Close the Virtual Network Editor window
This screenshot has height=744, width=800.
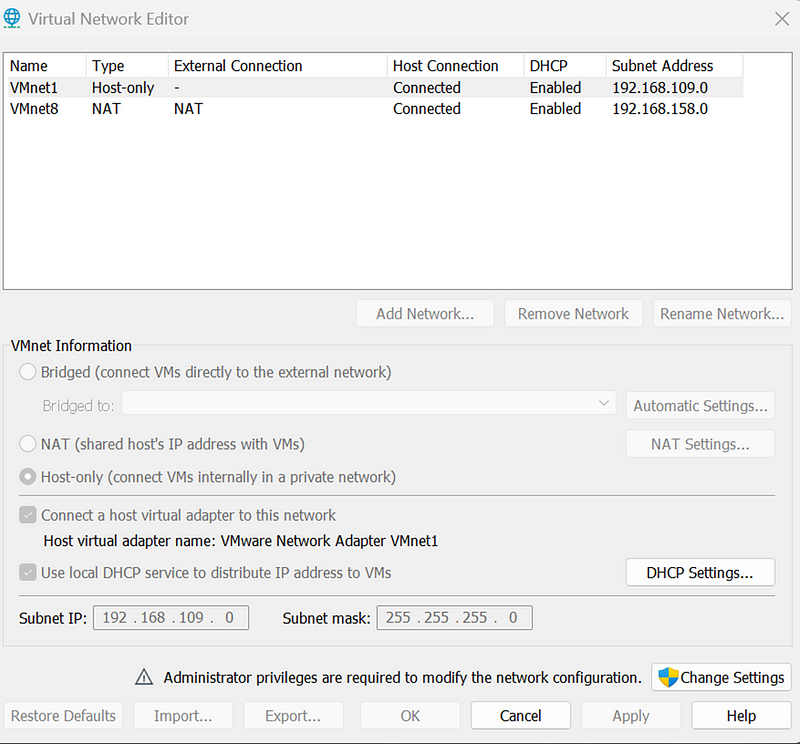782,19
